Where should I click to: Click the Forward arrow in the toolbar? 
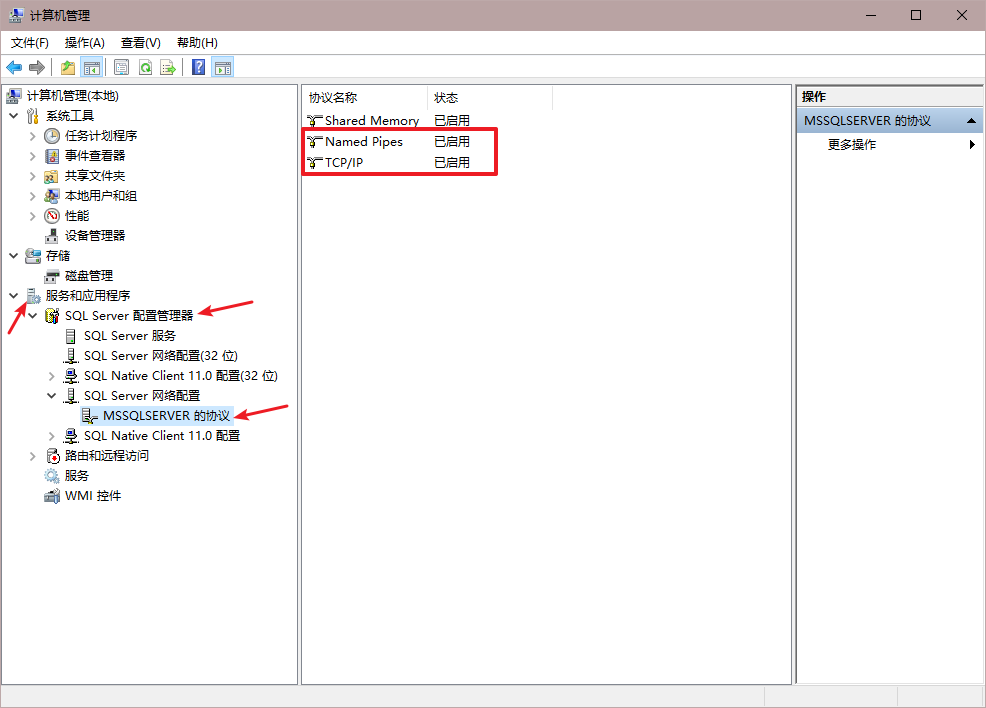pos(37,67)
